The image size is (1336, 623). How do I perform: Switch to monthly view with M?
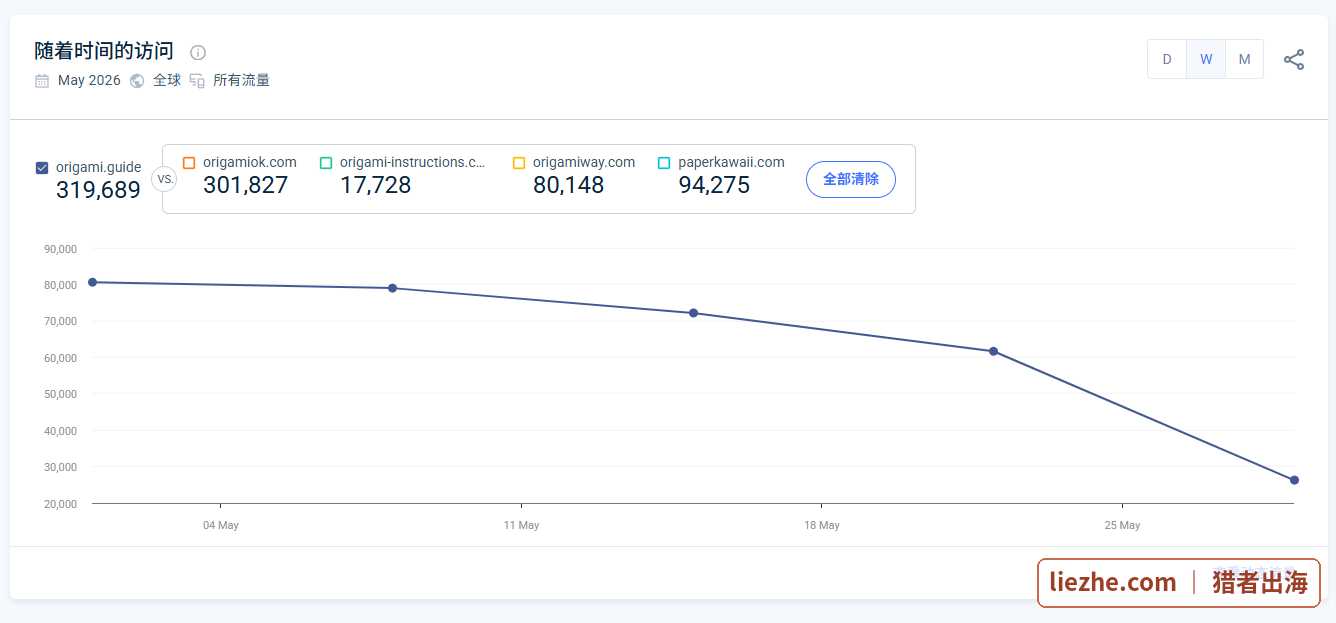pos(1244,59)
